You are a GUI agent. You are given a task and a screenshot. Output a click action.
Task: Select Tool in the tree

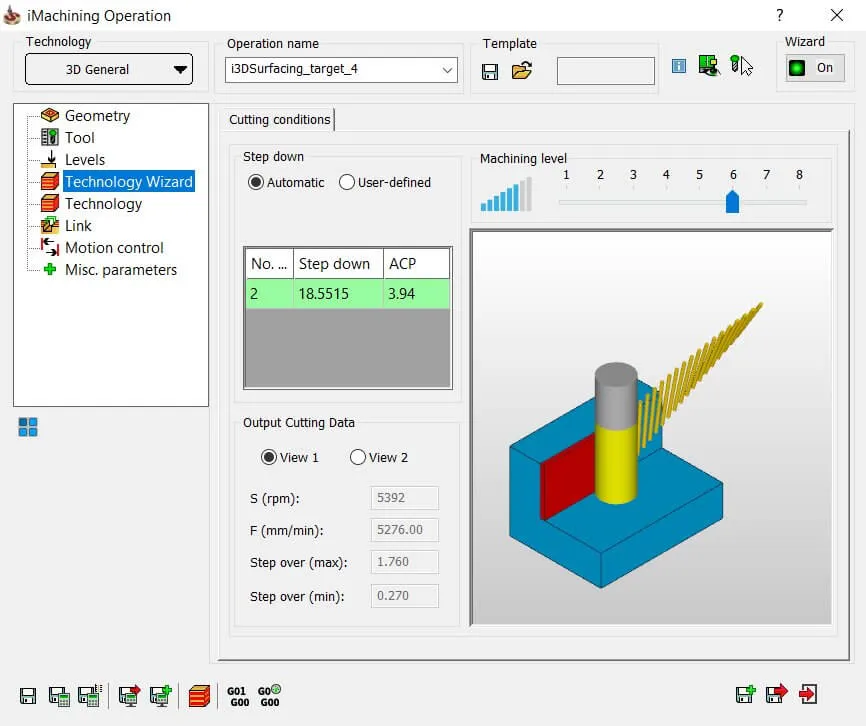80,137
